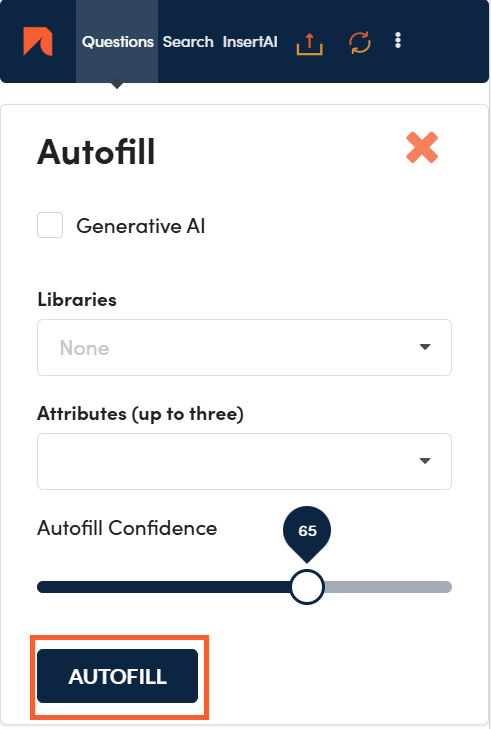This screenshot has width=491, height=729.
Task: Click the orange sync refresh icon
Action: tap(360, 42)
